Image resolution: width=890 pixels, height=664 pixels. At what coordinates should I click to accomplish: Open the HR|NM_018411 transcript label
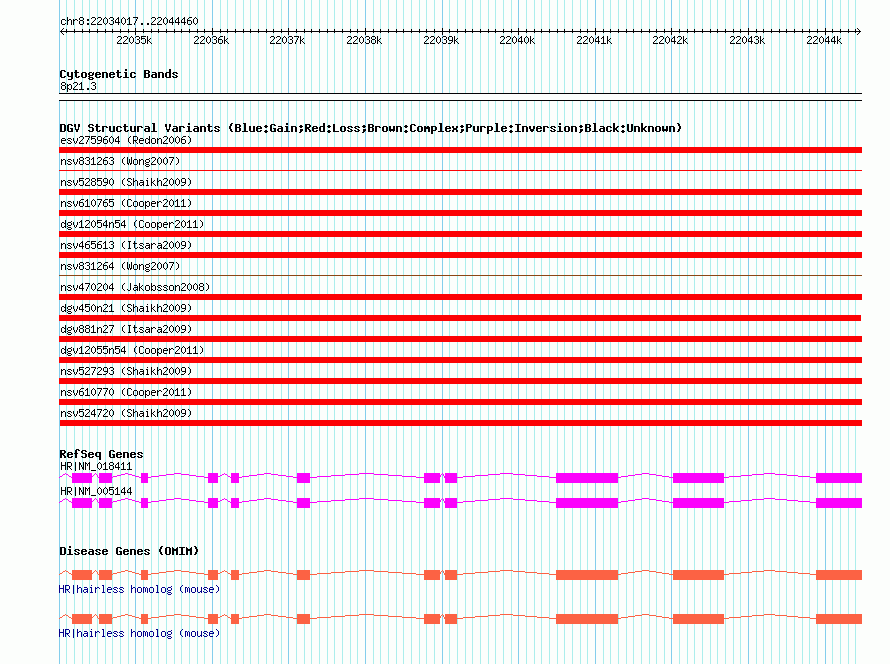coord(96,466)
